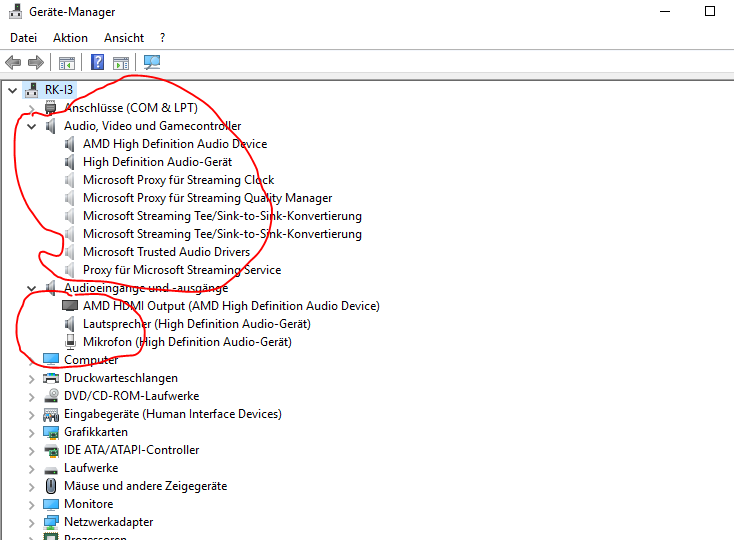Select Computer in the device tree
The height and width of the screenshot is (540, 734).
[x=91, y=360]
